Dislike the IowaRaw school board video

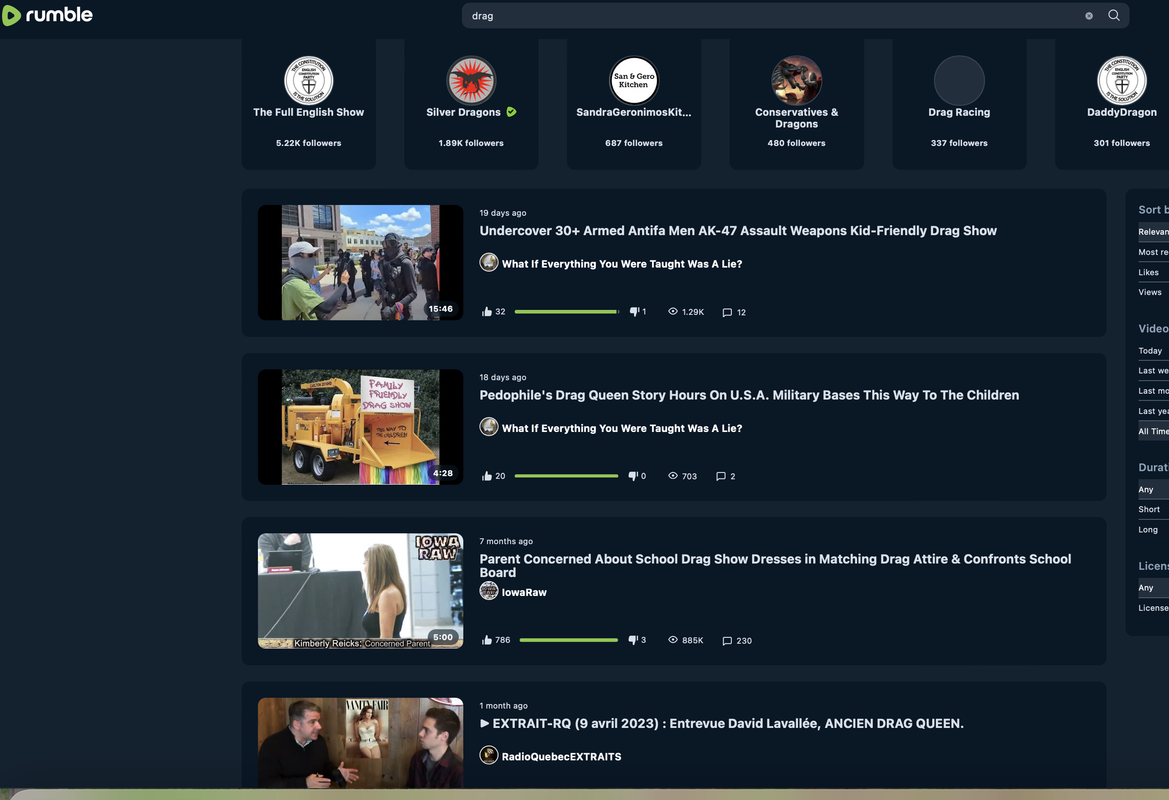pos(633,640)
